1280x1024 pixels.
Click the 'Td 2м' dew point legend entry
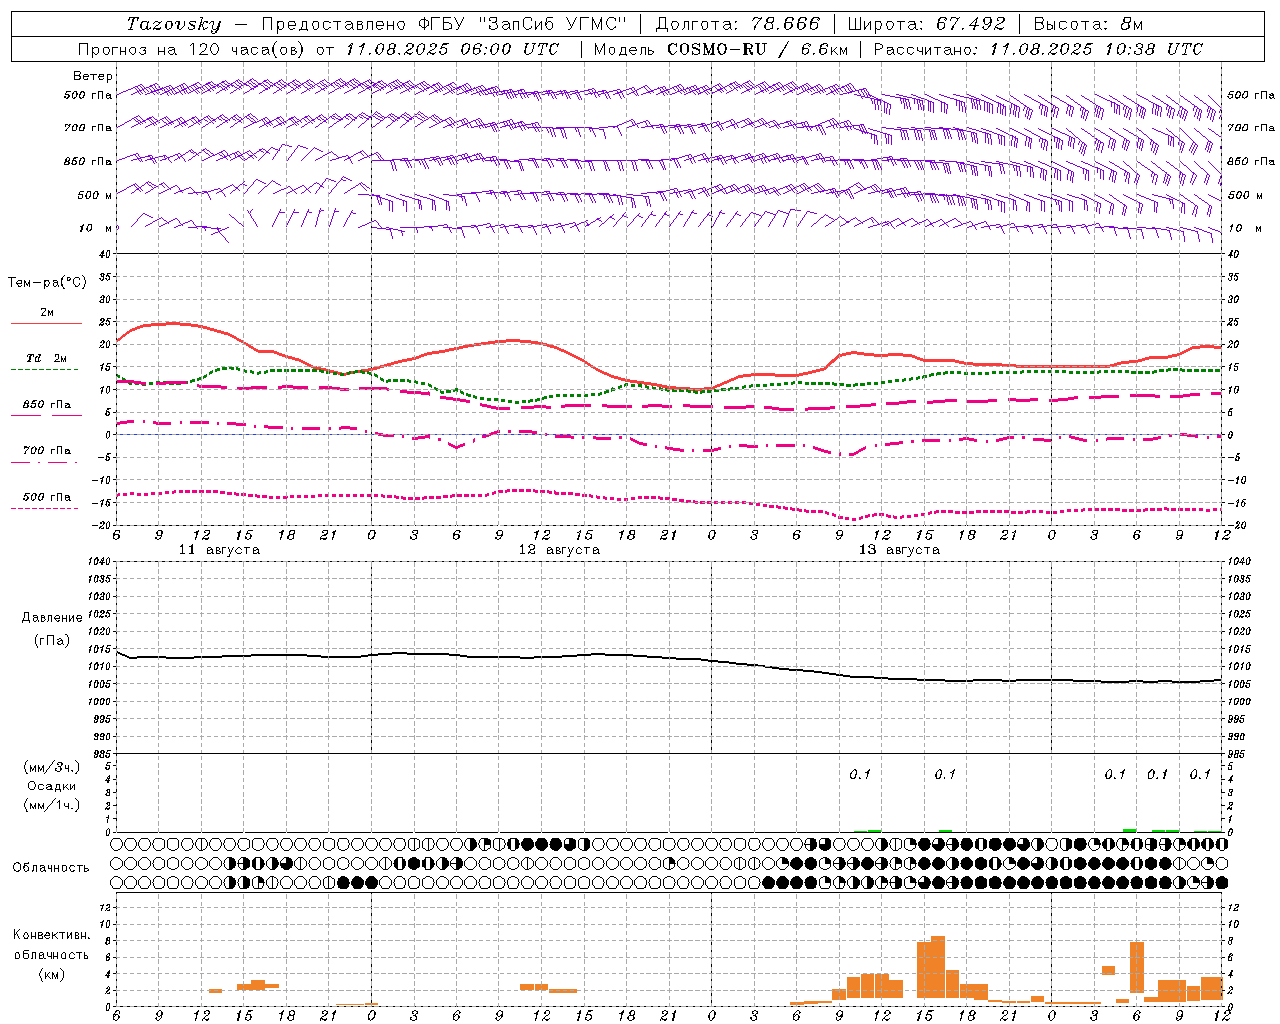[47, 358]
